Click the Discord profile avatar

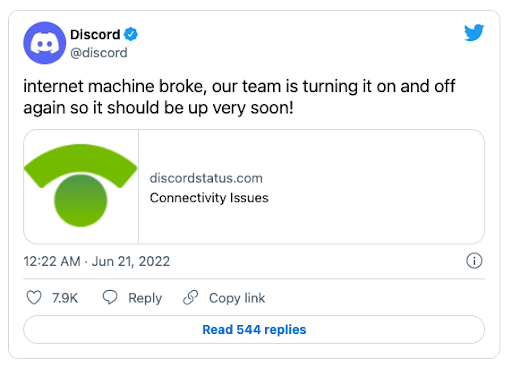[x=44, y=43]
